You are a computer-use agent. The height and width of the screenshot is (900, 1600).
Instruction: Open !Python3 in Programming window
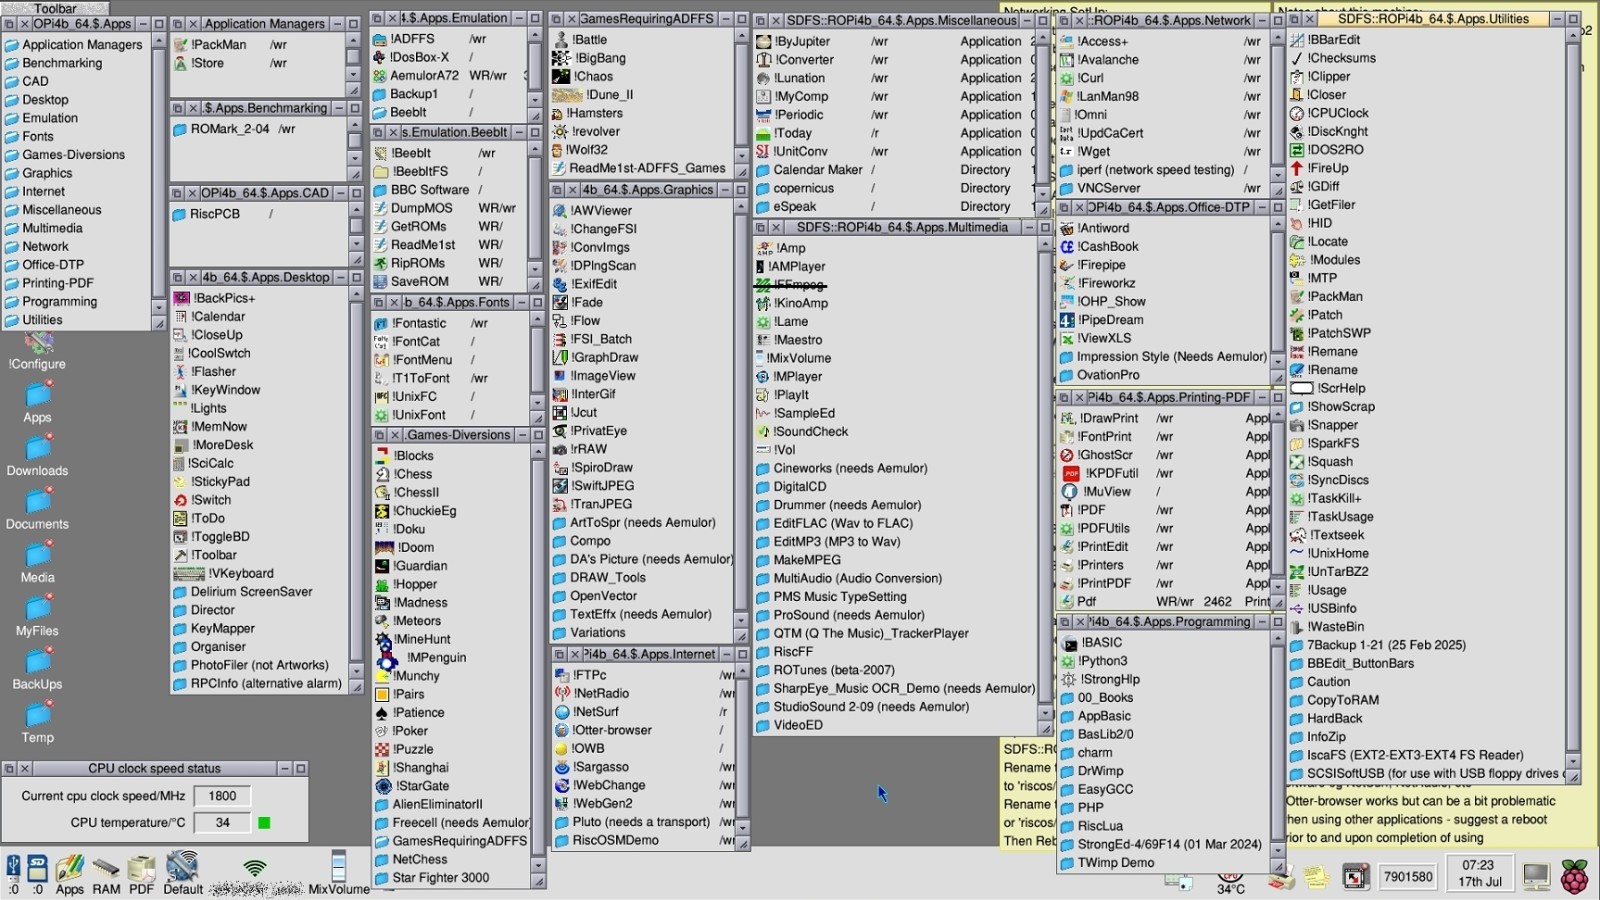[1093, 661]
